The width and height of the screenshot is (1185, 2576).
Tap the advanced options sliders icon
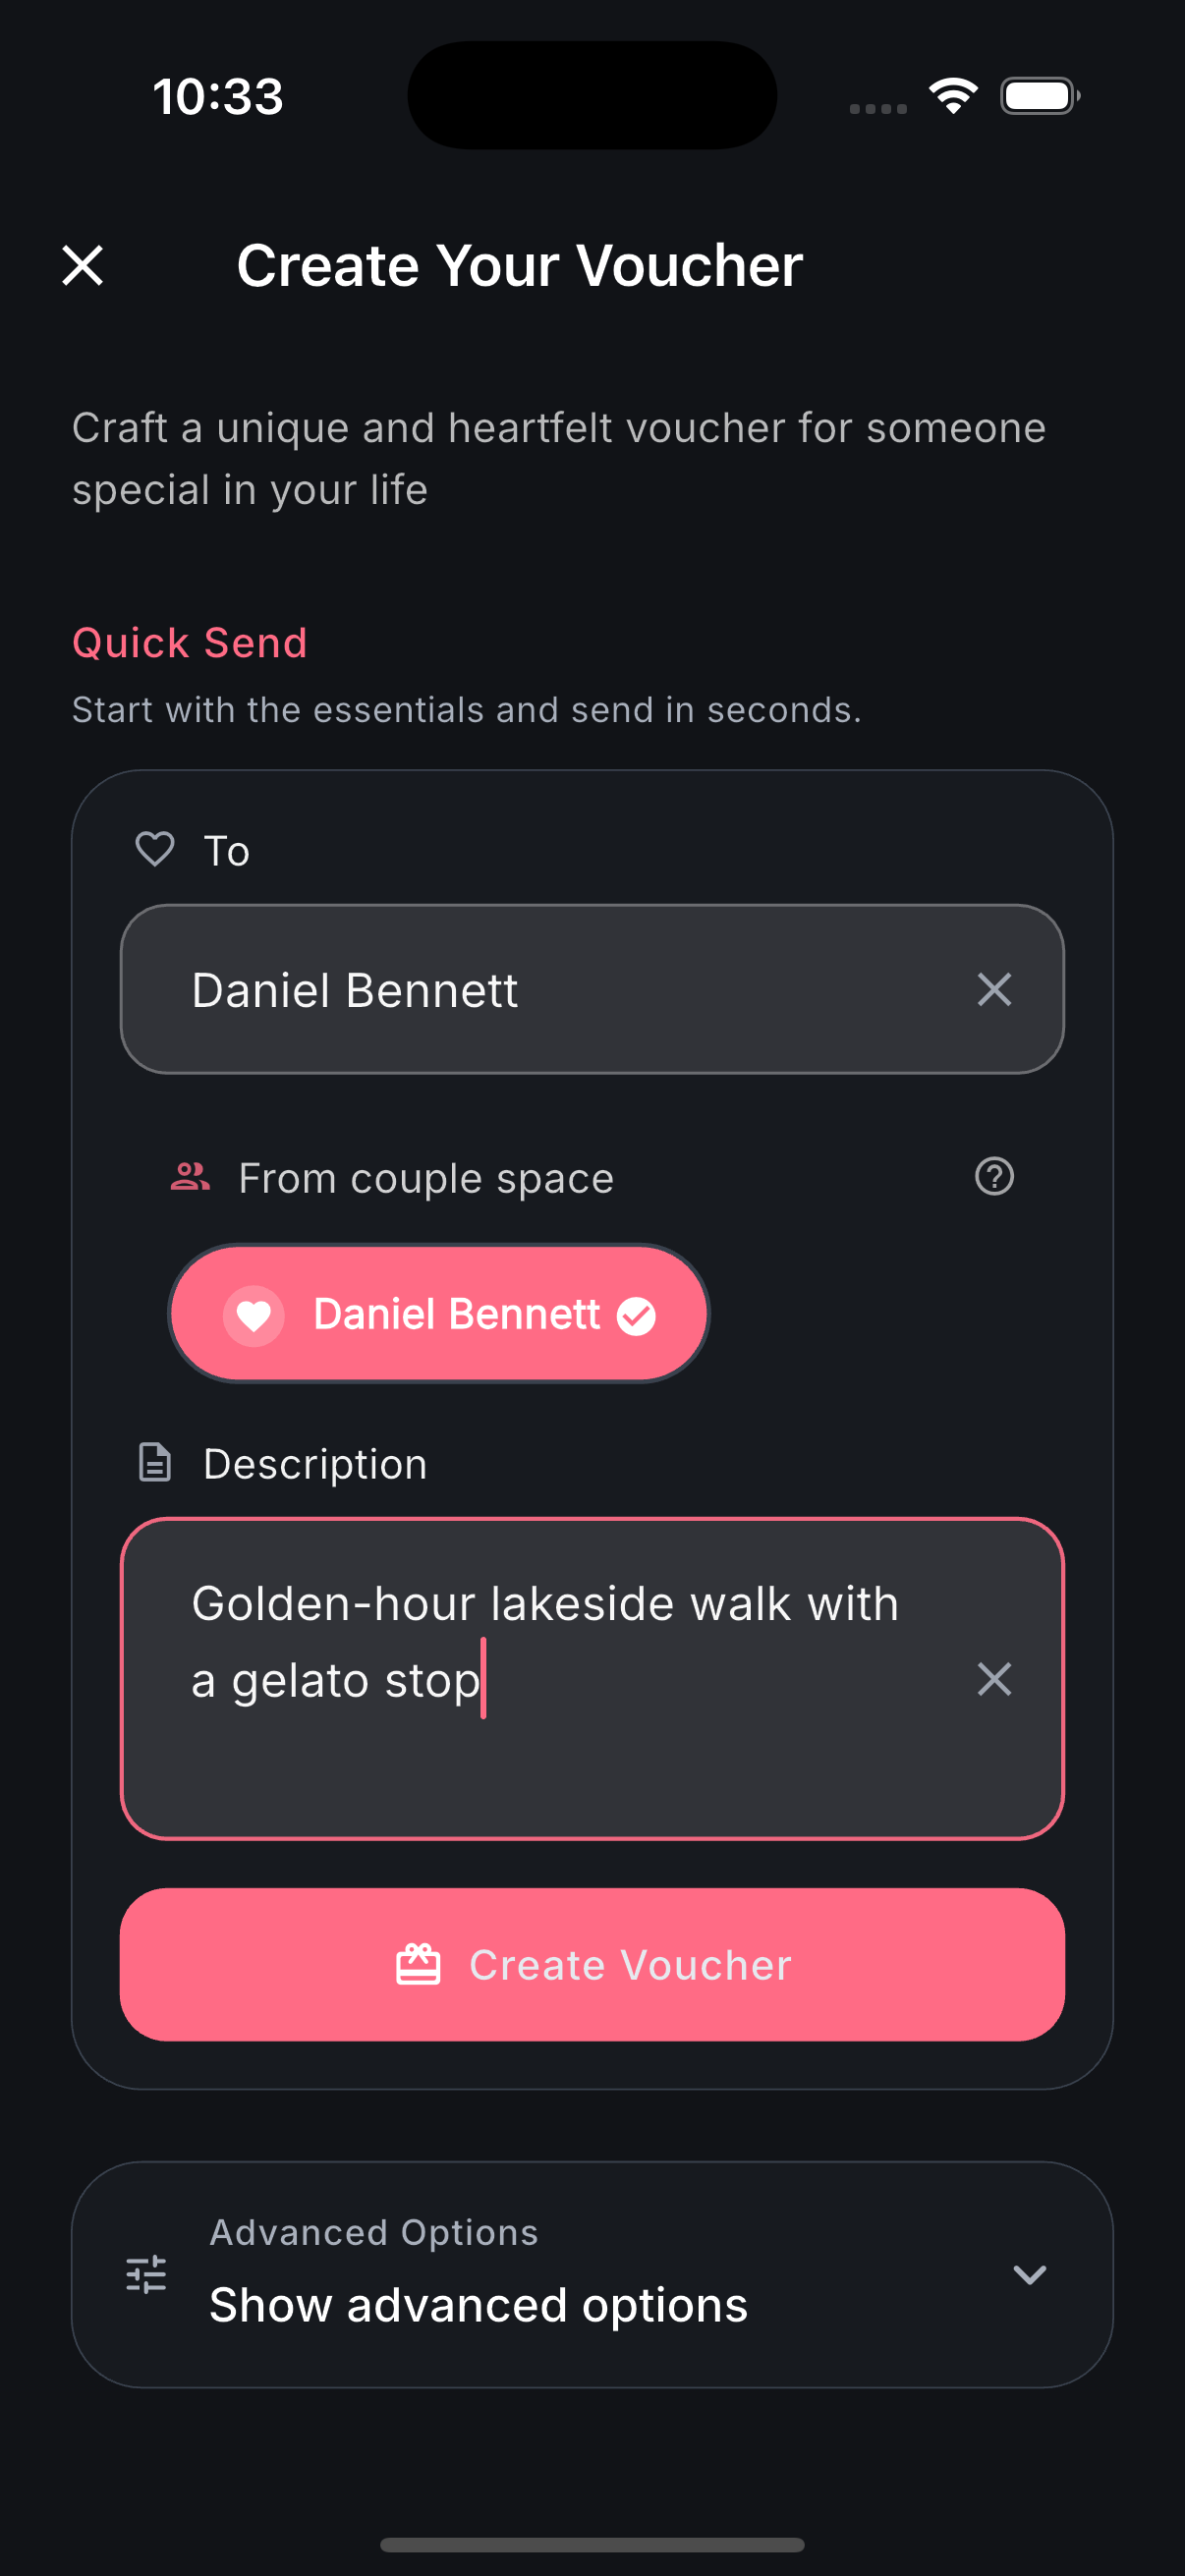[x=146, y=2275]
